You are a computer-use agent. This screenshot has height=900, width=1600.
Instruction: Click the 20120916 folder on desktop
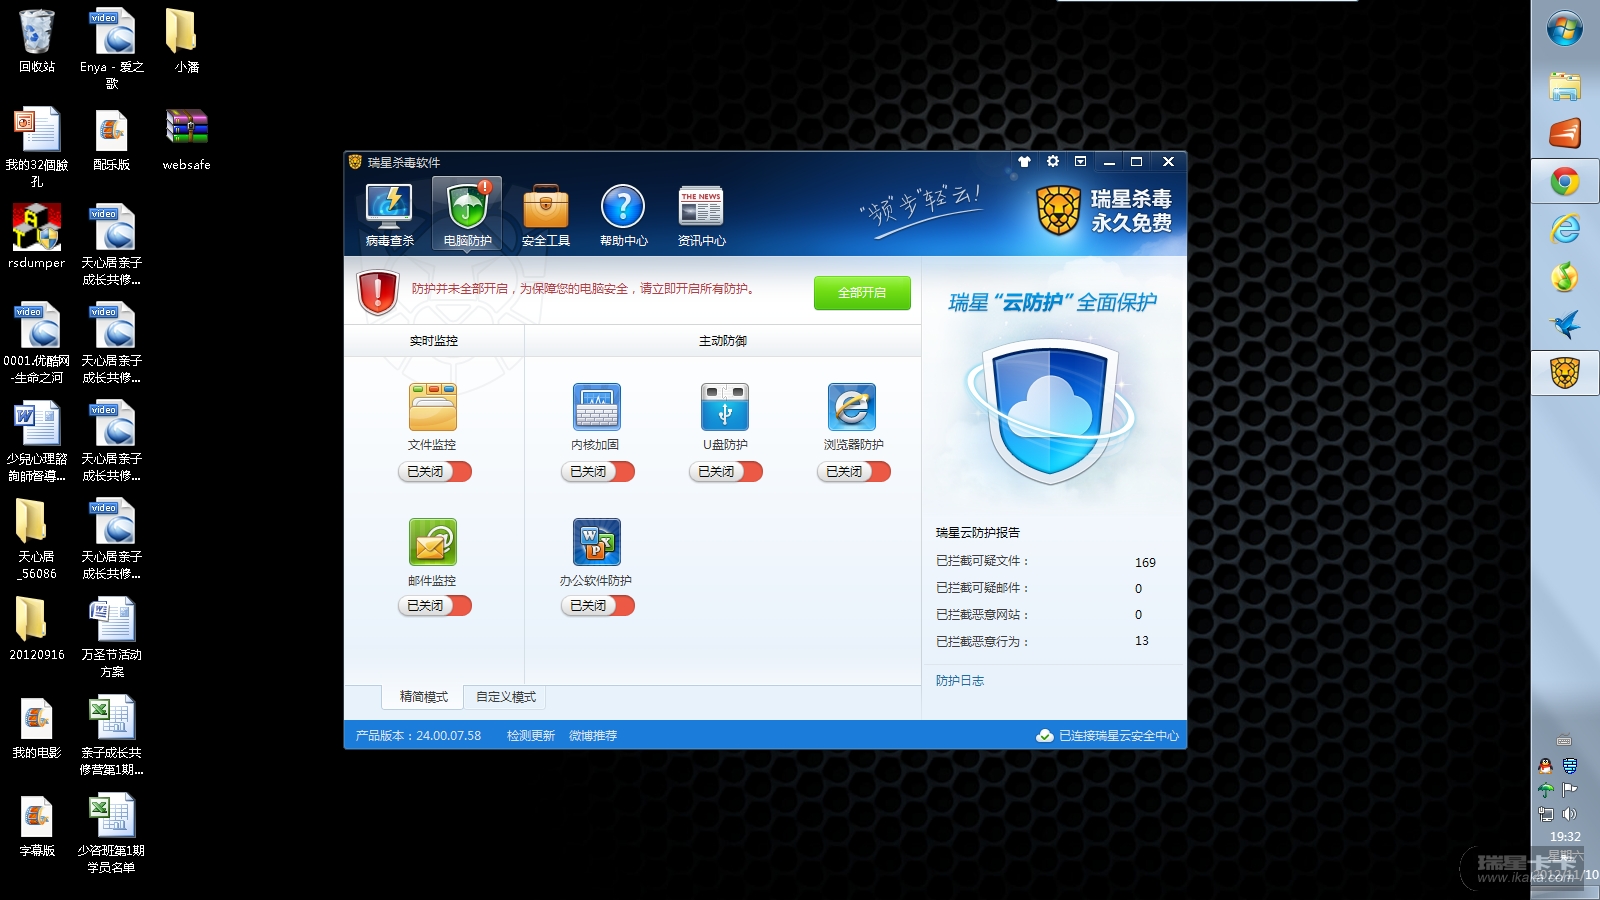click(x=37, y=629)
